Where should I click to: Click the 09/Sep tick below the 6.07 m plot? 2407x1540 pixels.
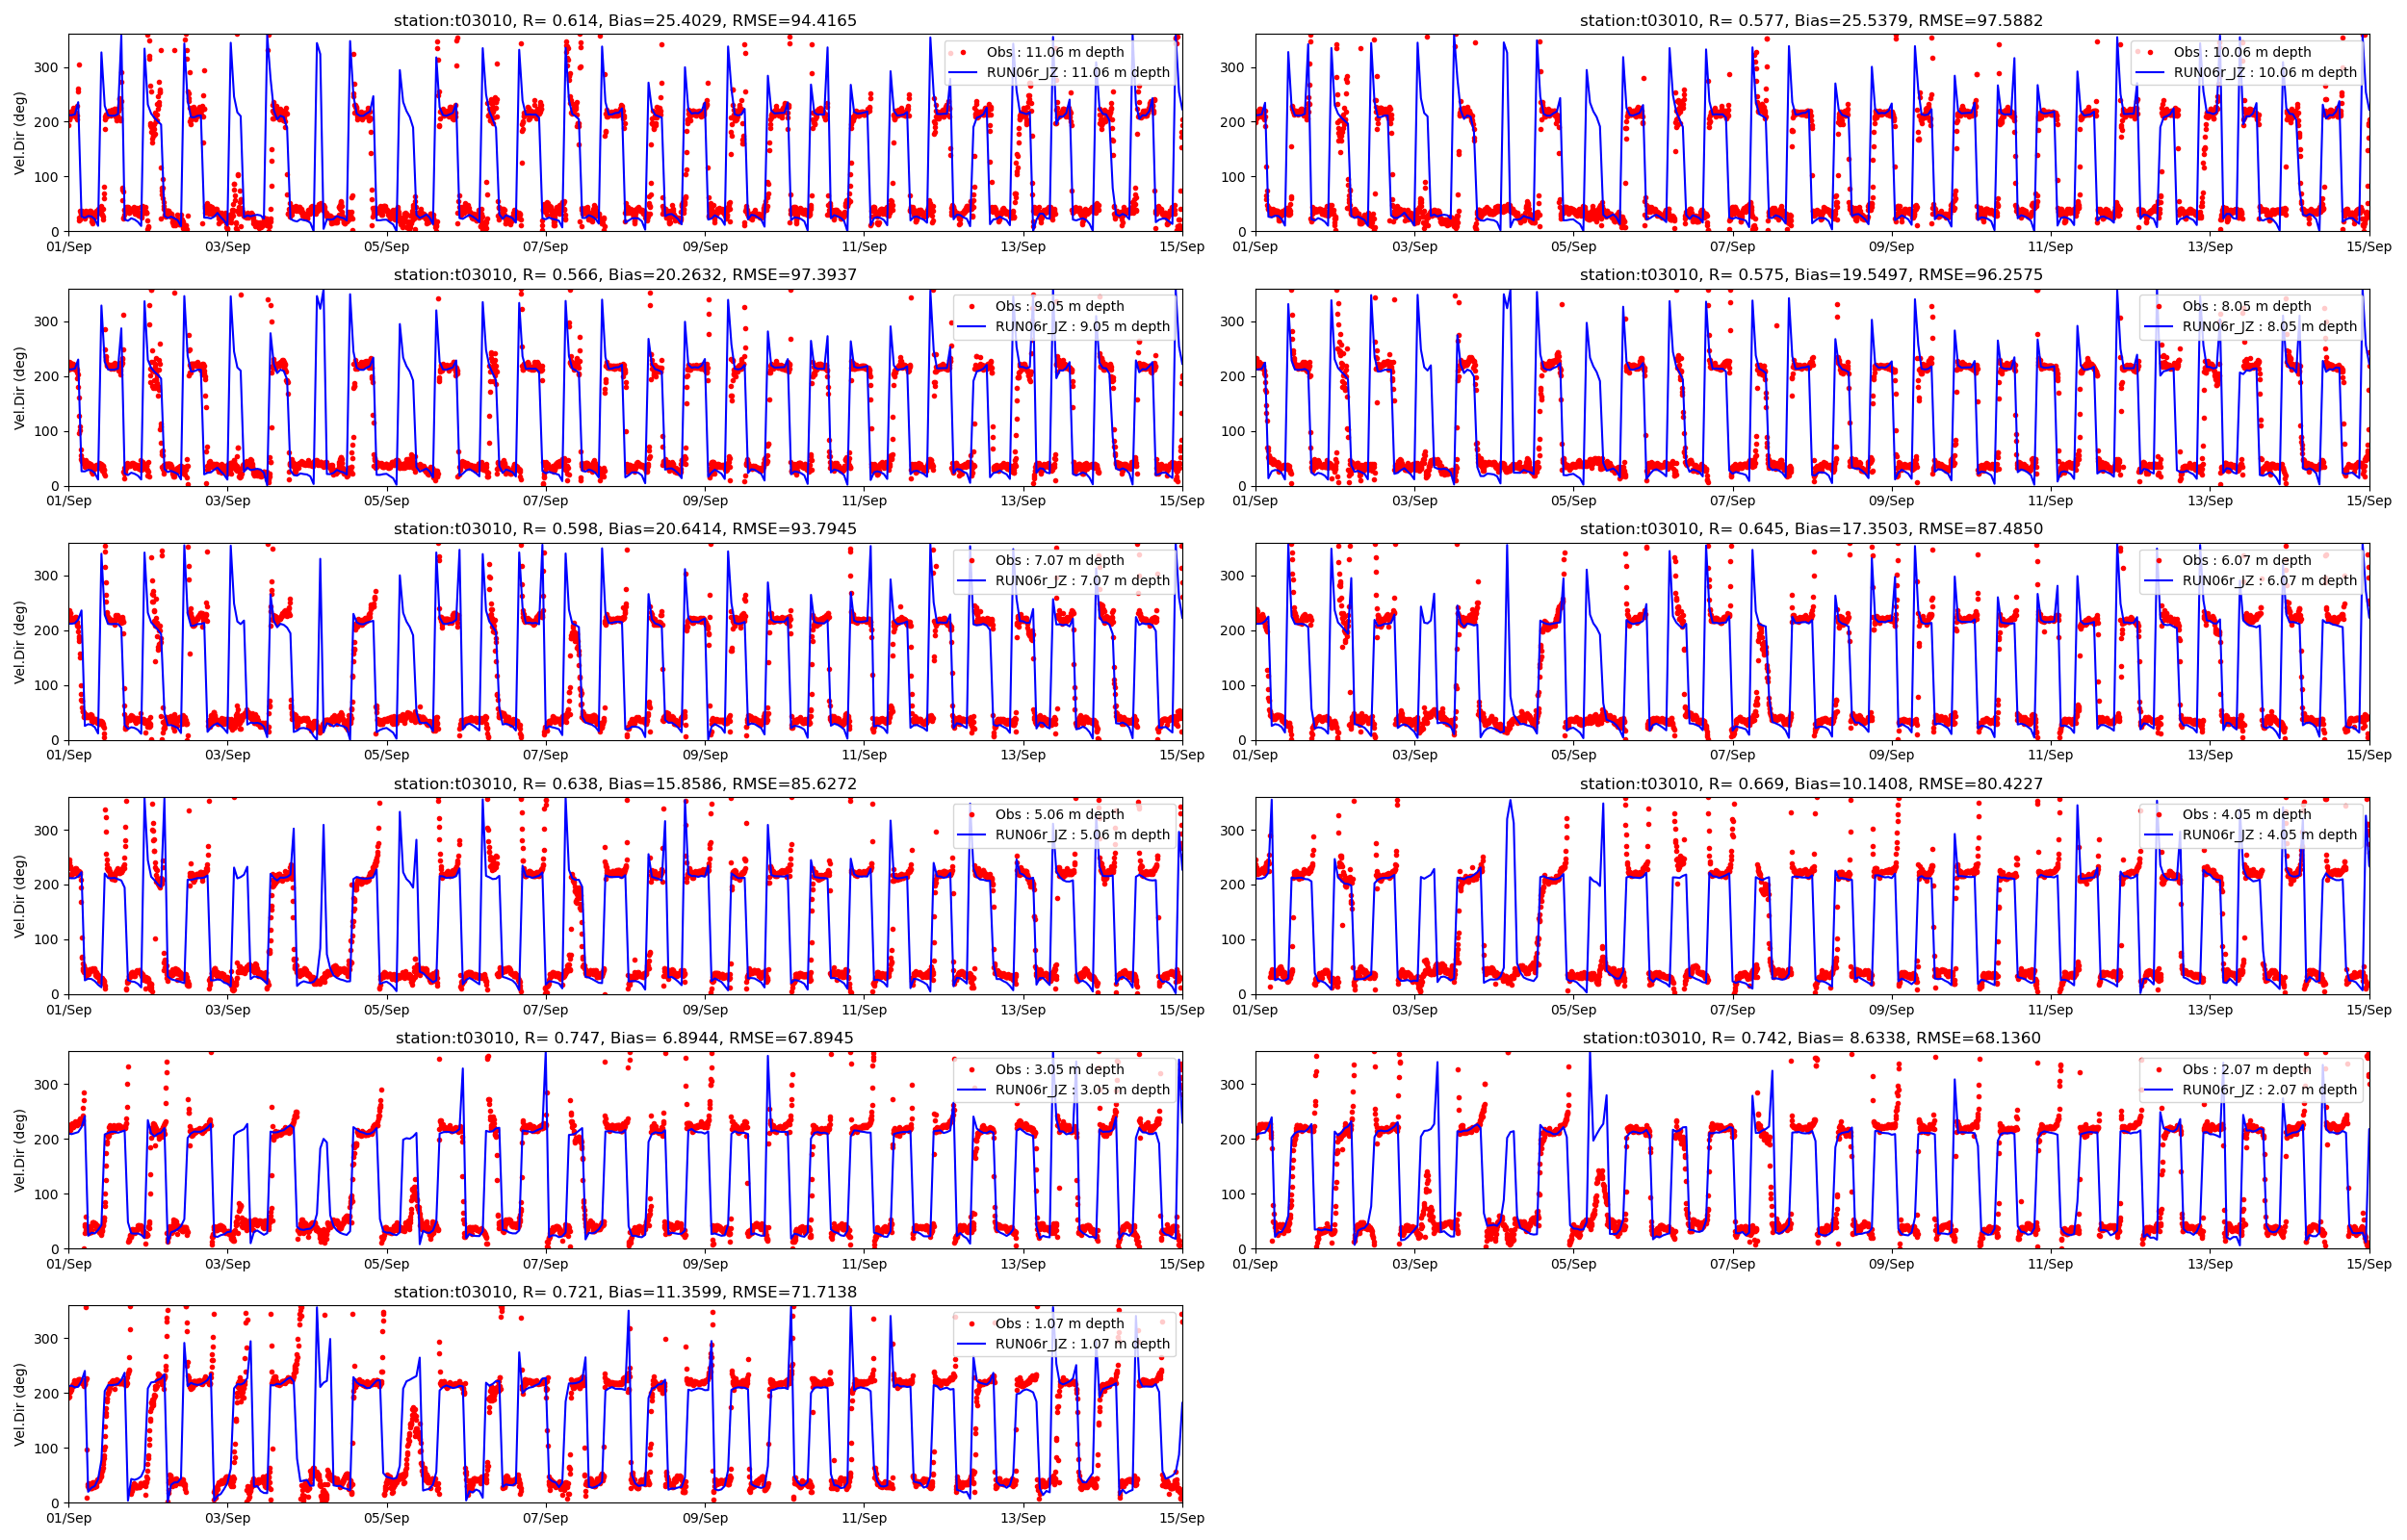(x=1891, y=755)
